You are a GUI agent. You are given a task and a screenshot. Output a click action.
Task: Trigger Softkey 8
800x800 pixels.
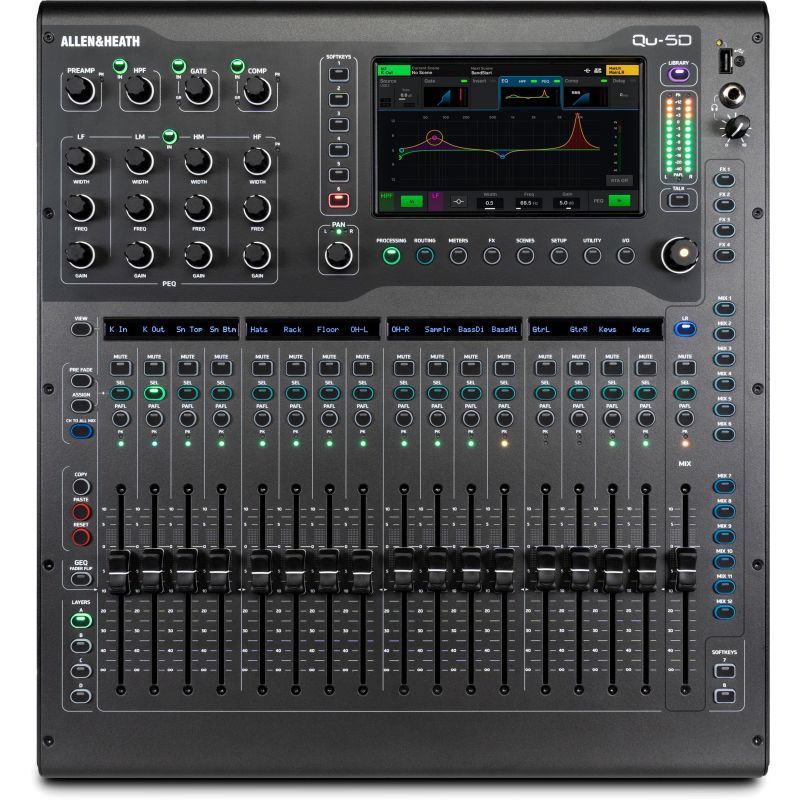click(x=724, y=695)
